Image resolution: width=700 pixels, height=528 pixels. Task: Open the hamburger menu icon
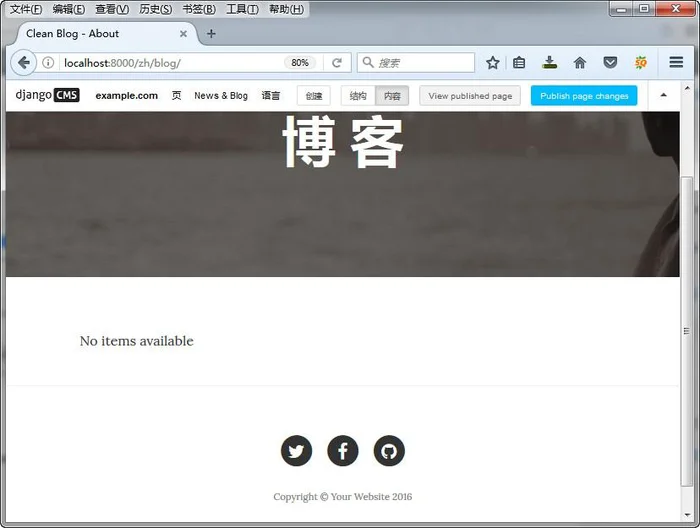click(x=676, y=62)
